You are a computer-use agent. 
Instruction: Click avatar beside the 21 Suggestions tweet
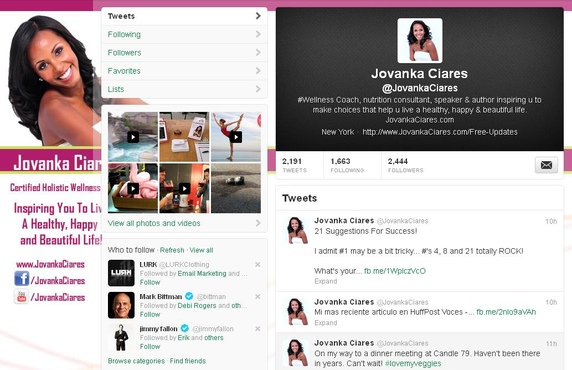297,230
